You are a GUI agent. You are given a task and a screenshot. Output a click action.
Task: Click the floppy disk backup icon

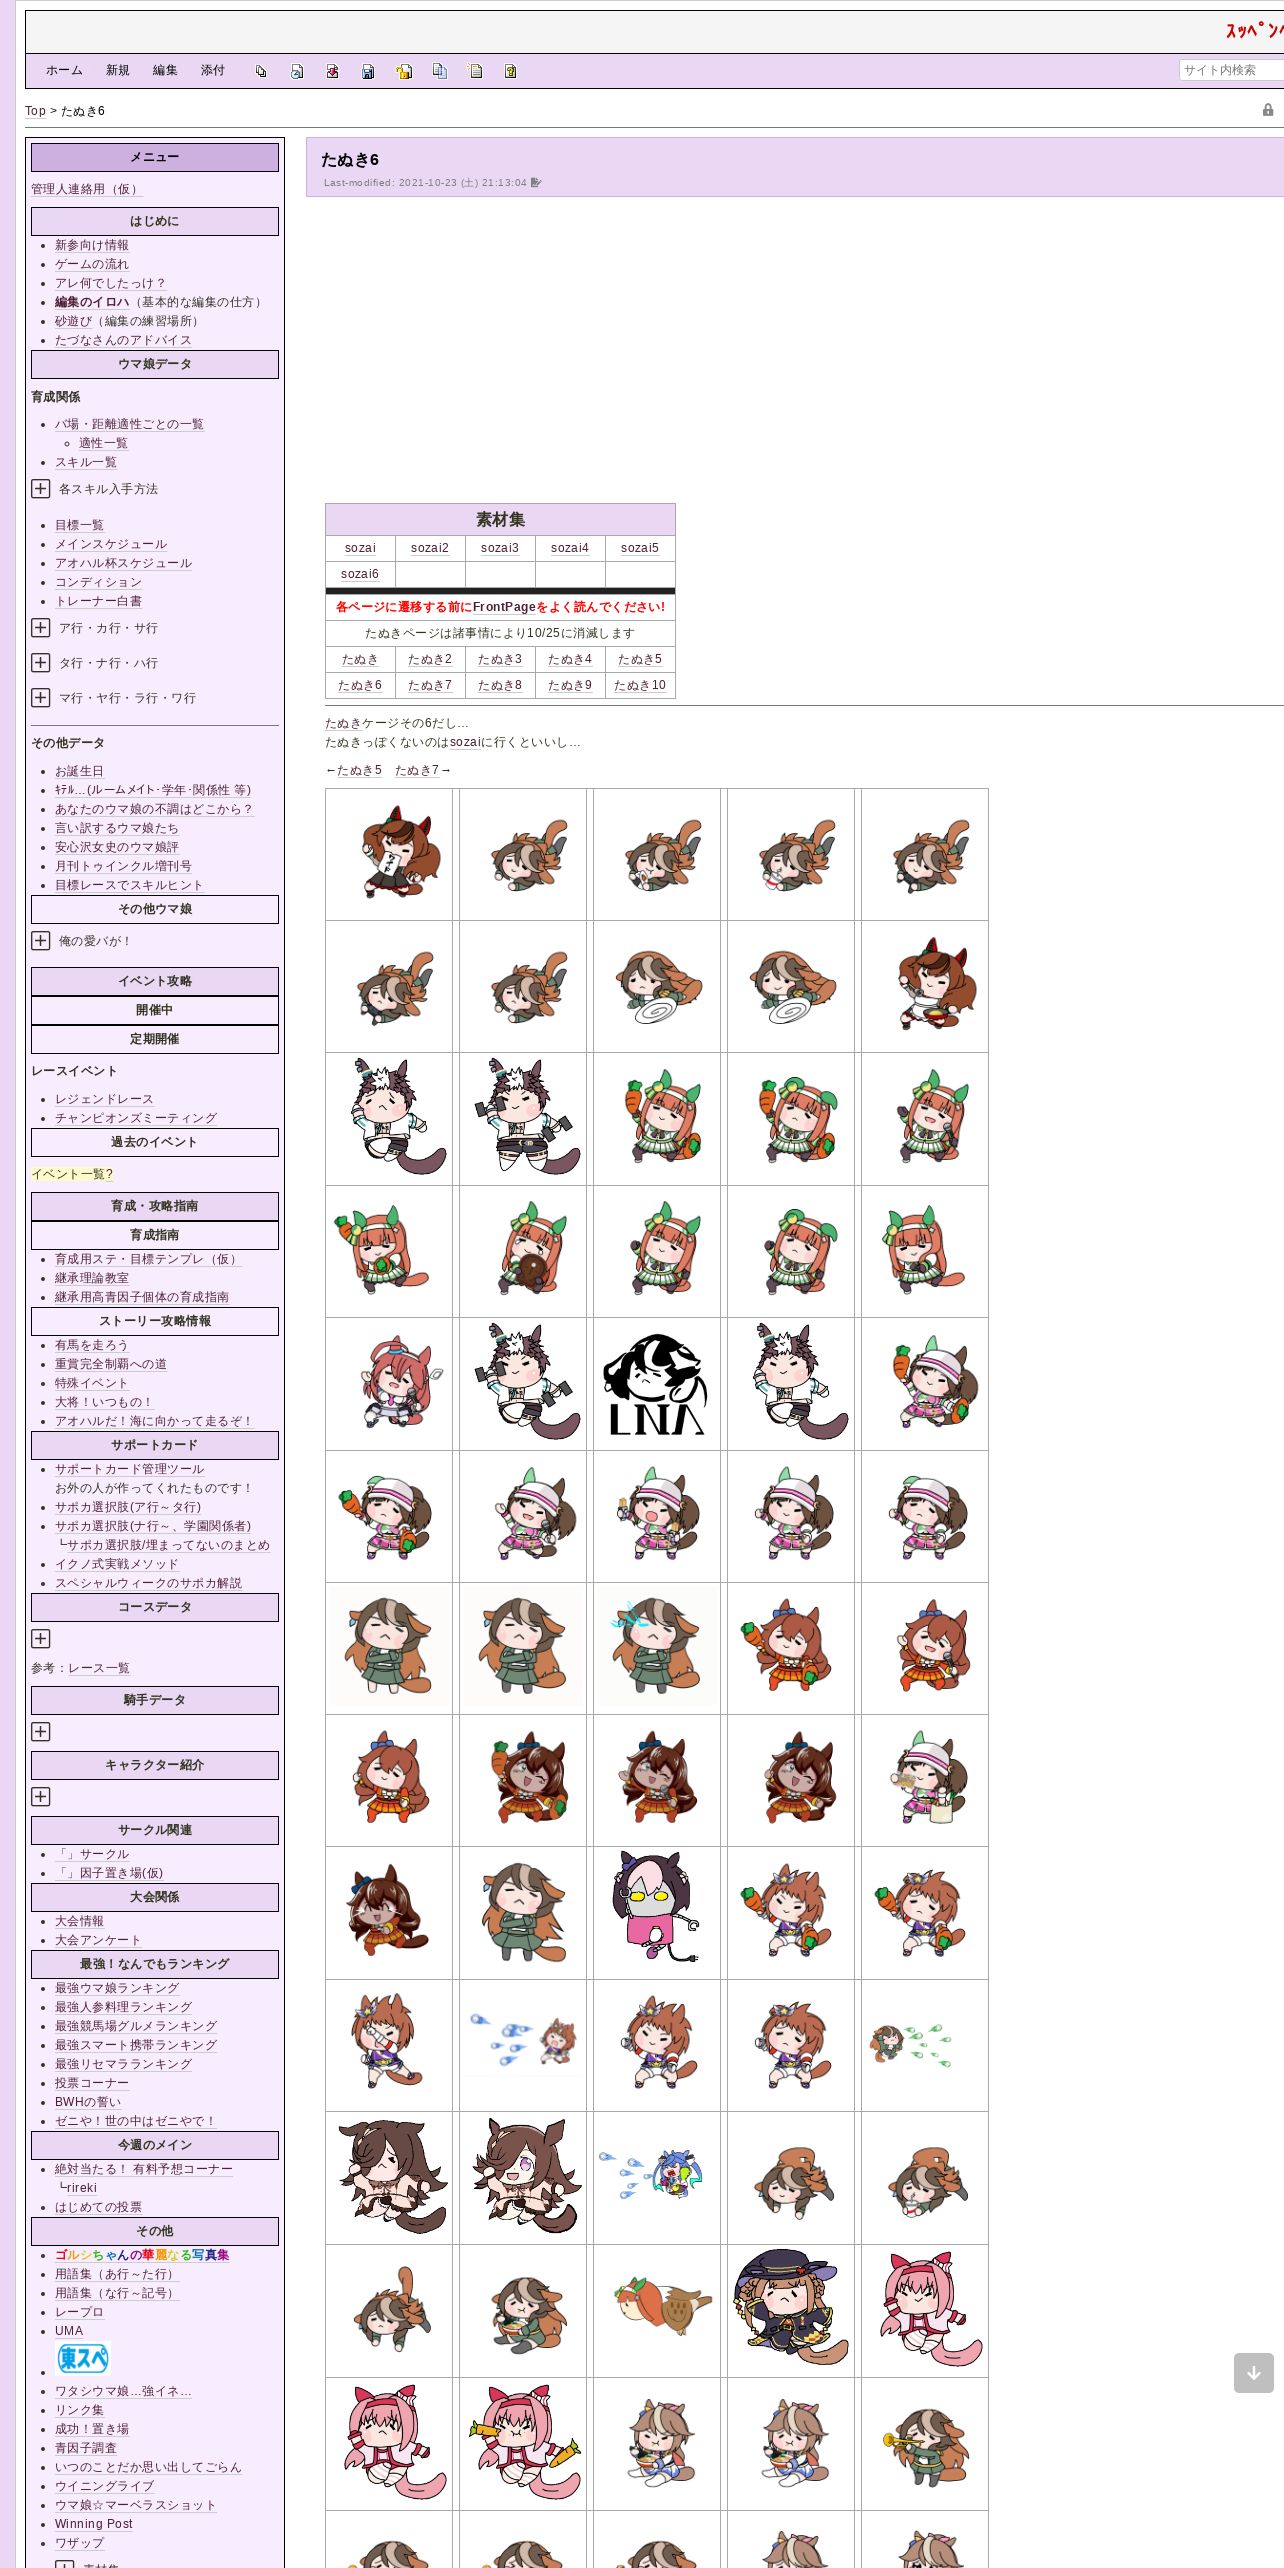pyautogui.click(x=368, y=71)
